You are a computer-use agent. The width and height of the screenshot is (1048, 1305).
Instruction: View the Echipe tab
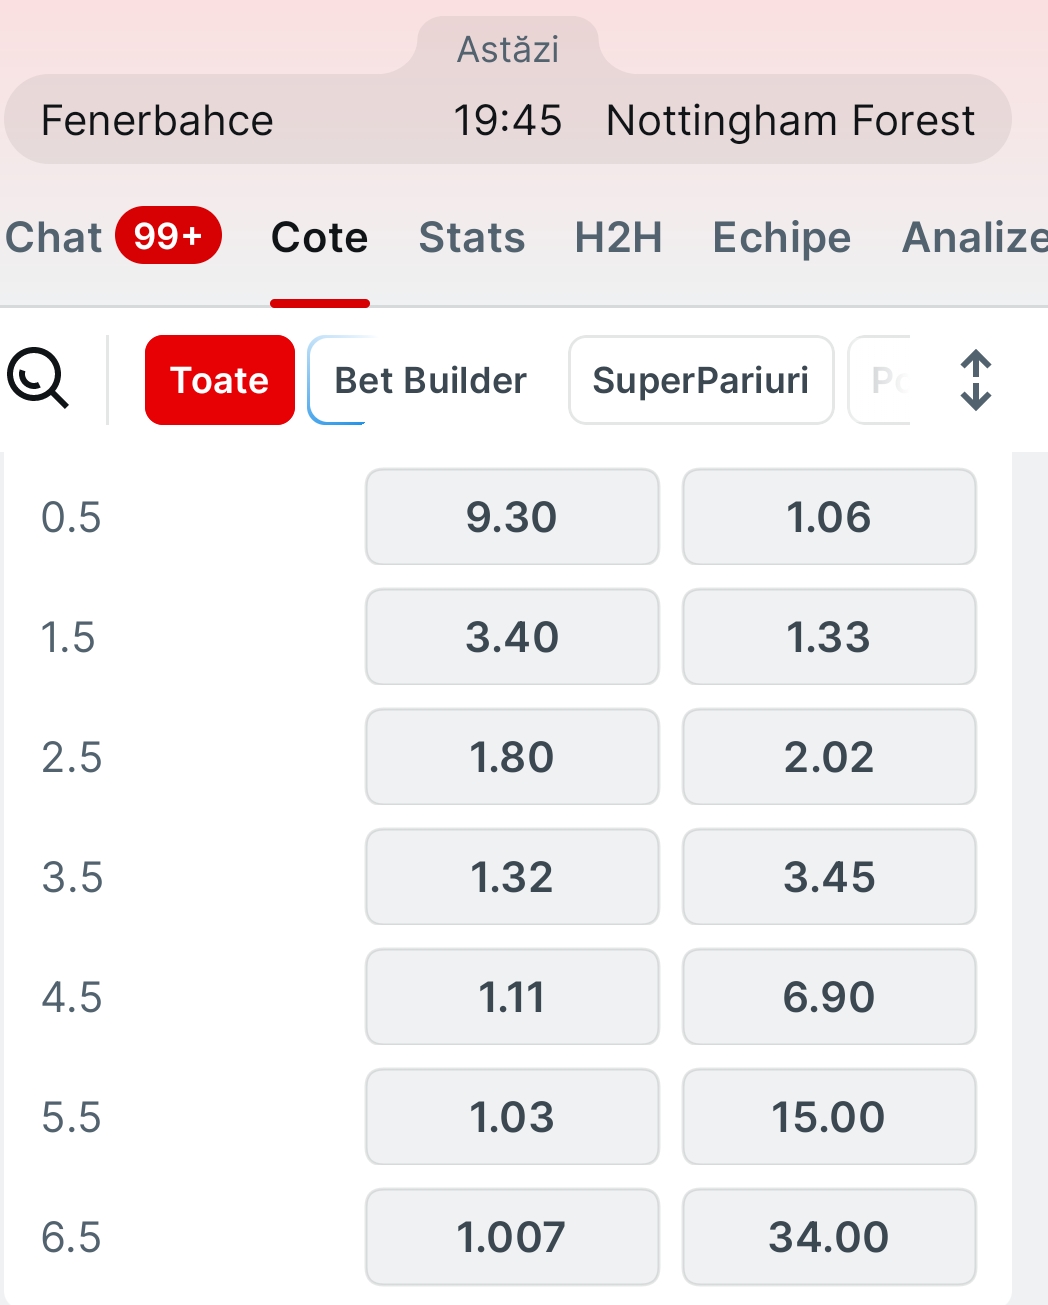[781, 238]
